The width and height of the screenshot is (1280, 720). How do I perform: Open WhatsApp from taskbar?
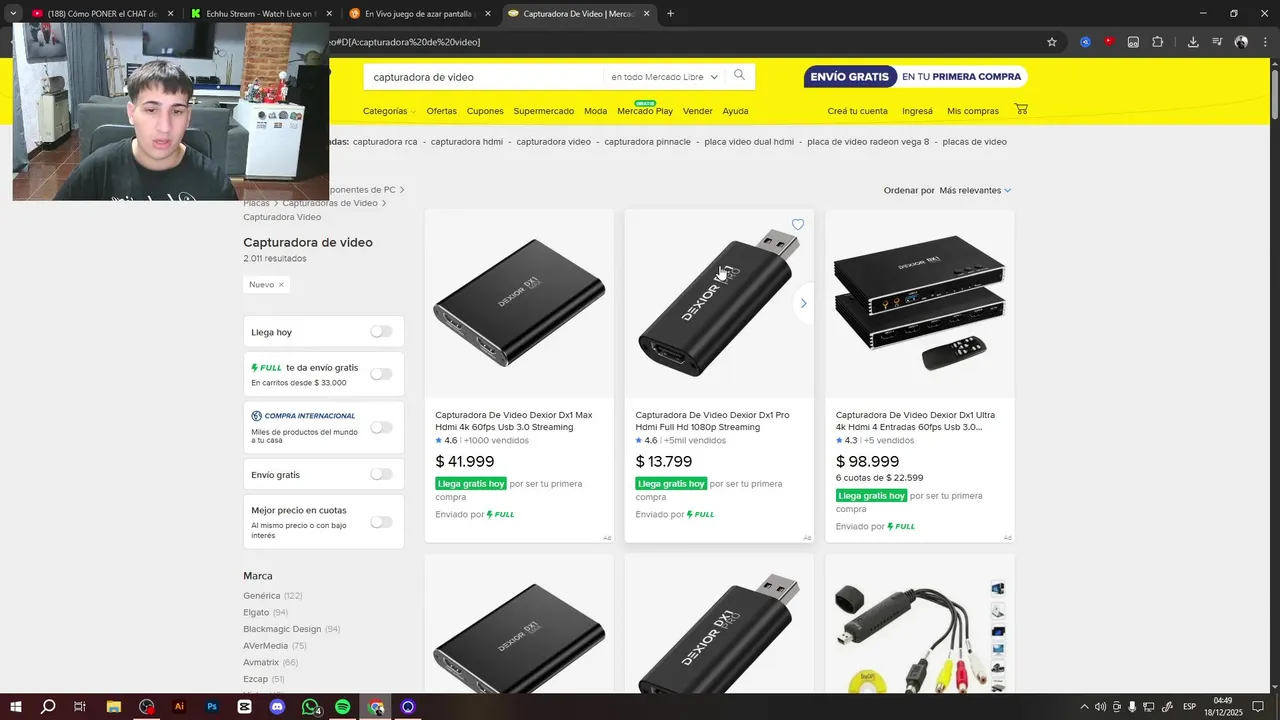pos(310,707)
